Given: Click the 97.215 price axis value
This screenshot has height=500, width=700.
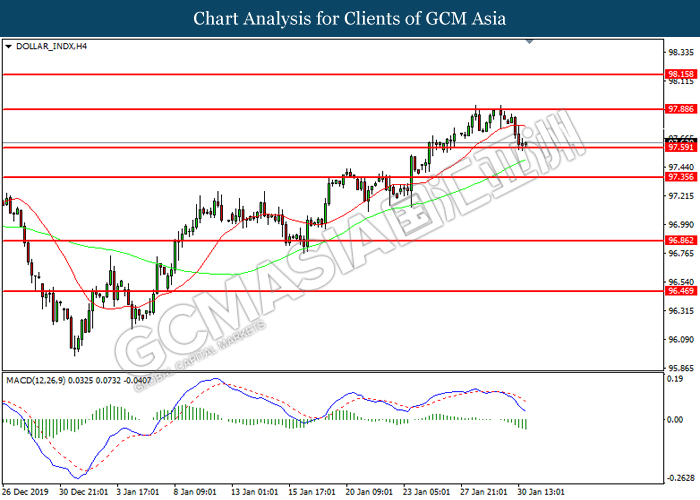Looking at the screenshot, I should [x=681, y=196].
